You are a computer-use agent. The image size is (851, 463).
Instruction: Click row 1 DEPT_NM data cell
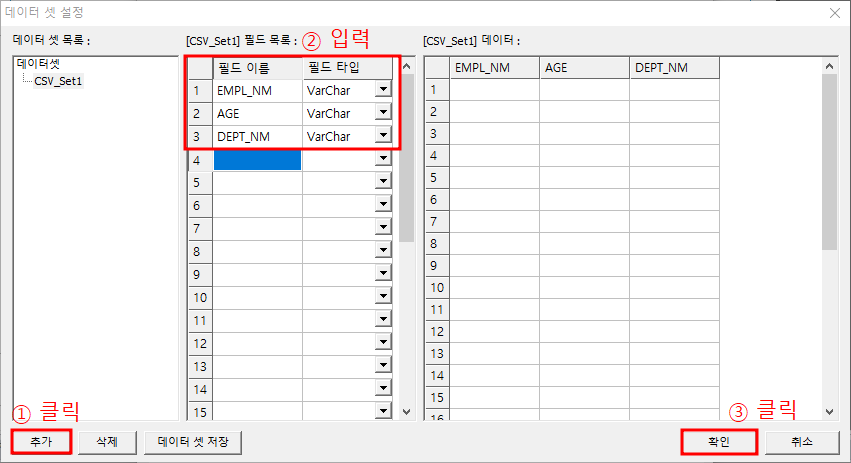(x=675, y=90)
